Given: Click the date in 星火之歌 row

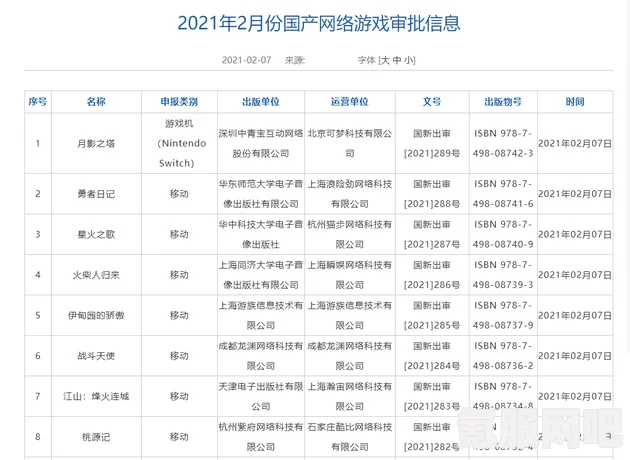Looking at the screenshot, I should [x=575, y=235].
